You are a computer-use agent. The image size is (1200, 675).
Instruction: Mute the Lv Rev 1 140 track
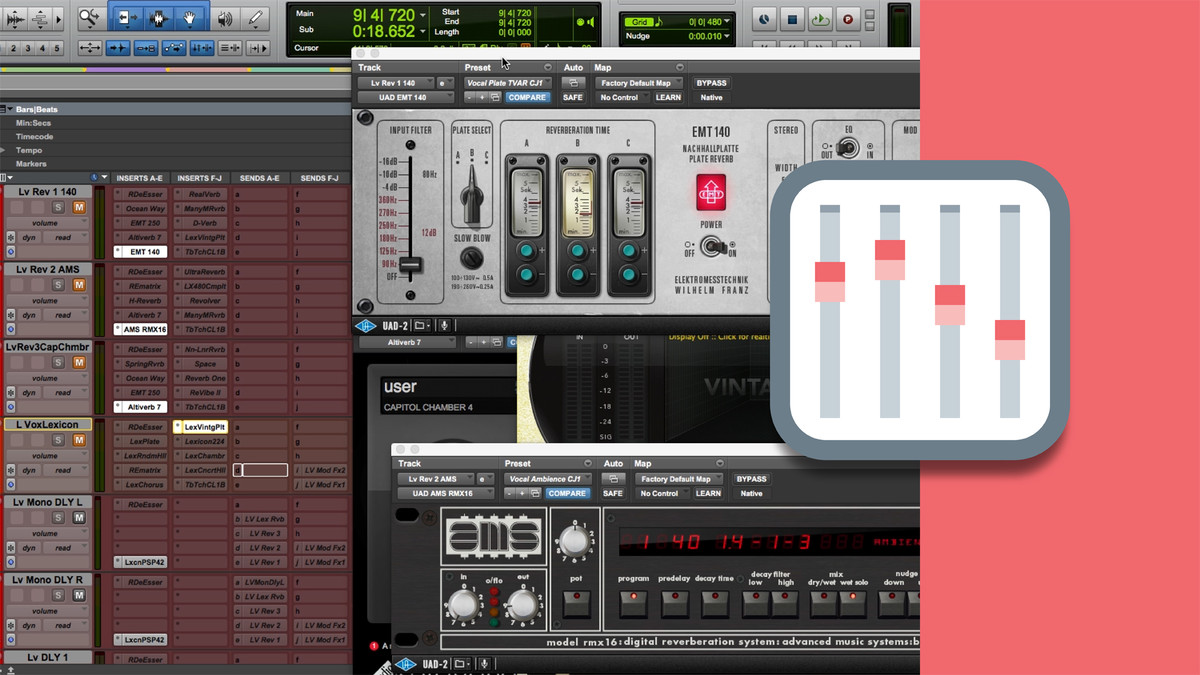79,207
